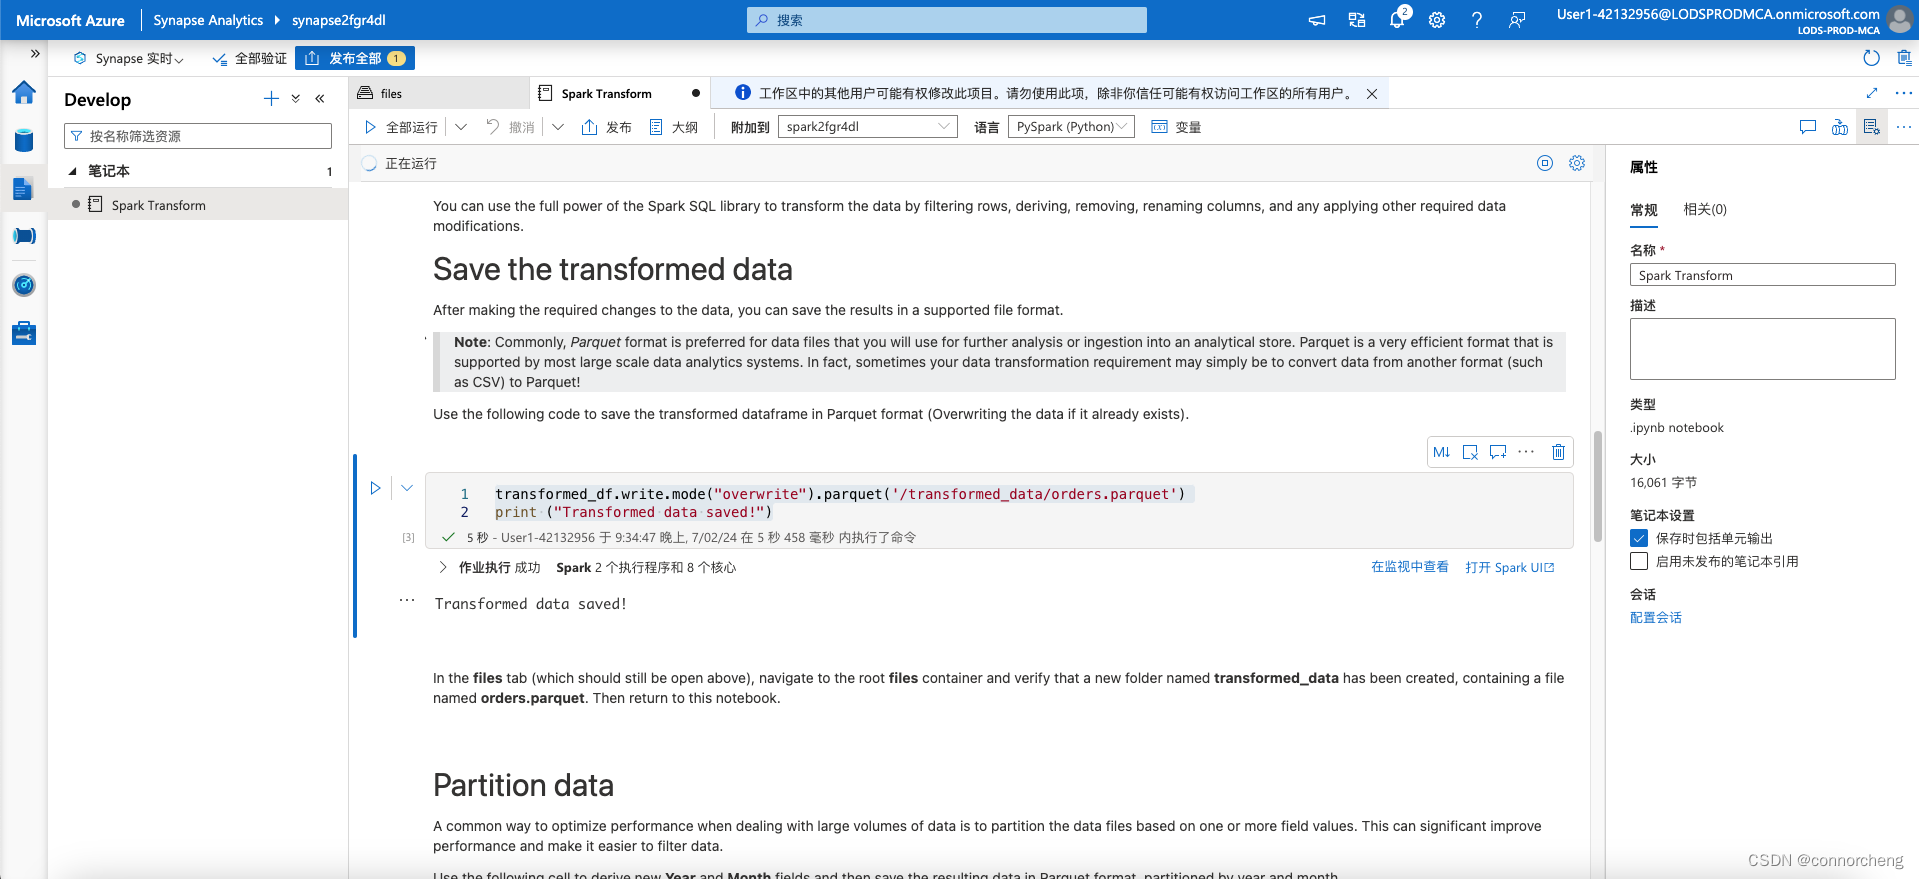Click 全部运行 run all button
The image size is (1919, 879).
coord(401,127)
